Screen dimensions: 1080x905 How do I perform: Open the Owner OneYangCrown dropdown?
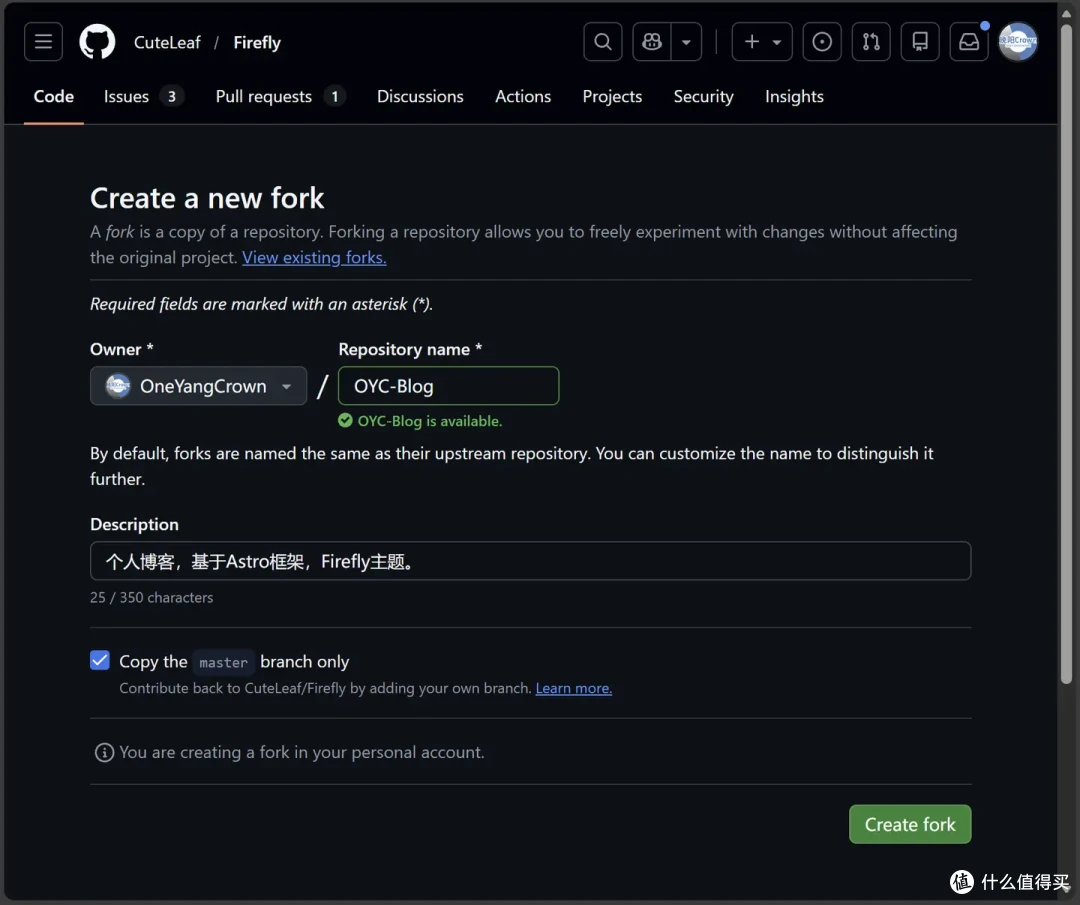(198, 386)
